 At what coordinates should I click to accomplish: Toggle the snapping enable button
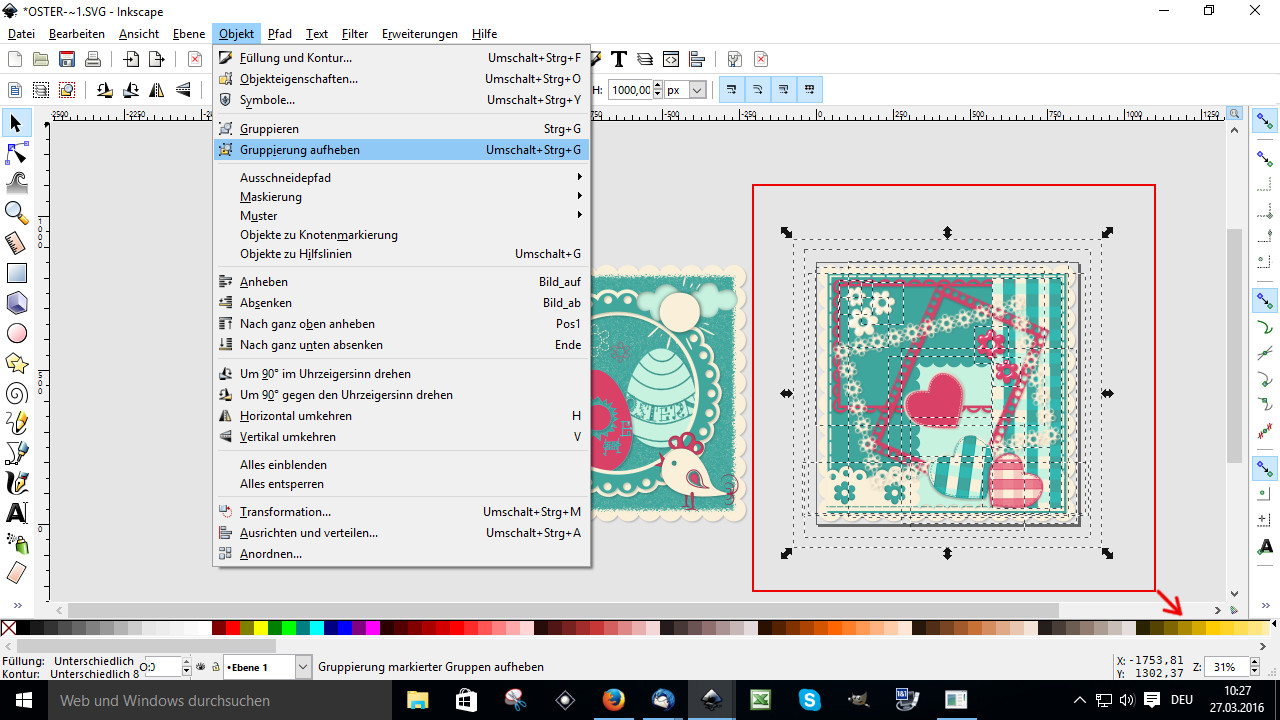pos(1265,122)
